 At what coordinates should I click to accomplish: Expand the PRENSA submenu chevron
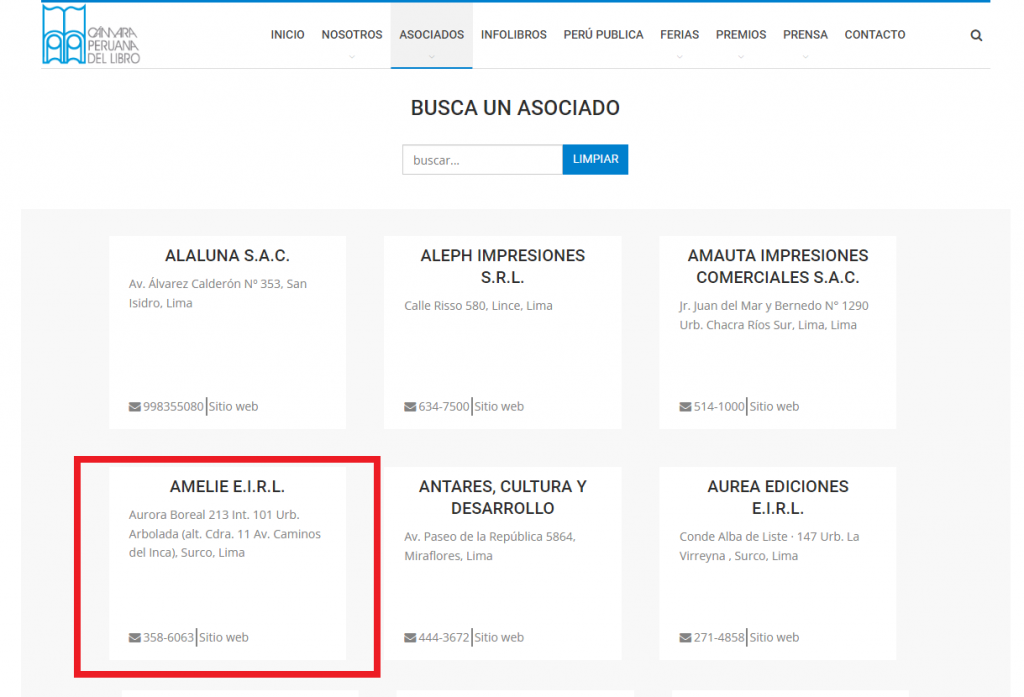click(x=805, y=57)
